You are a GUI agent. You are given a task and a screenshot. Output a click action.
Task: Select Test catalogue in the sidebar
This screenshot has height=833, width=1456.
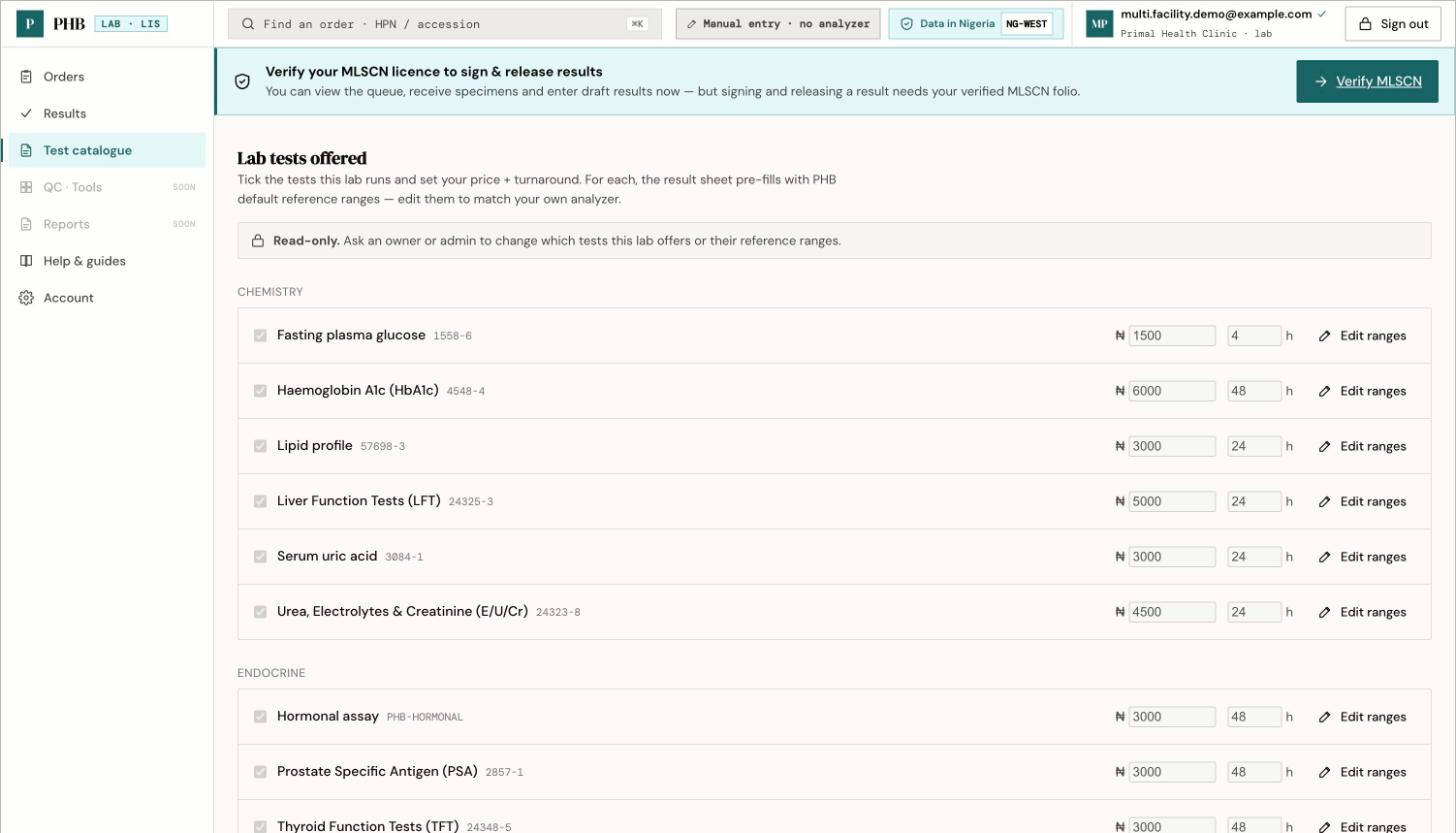(x=107, y=151)
